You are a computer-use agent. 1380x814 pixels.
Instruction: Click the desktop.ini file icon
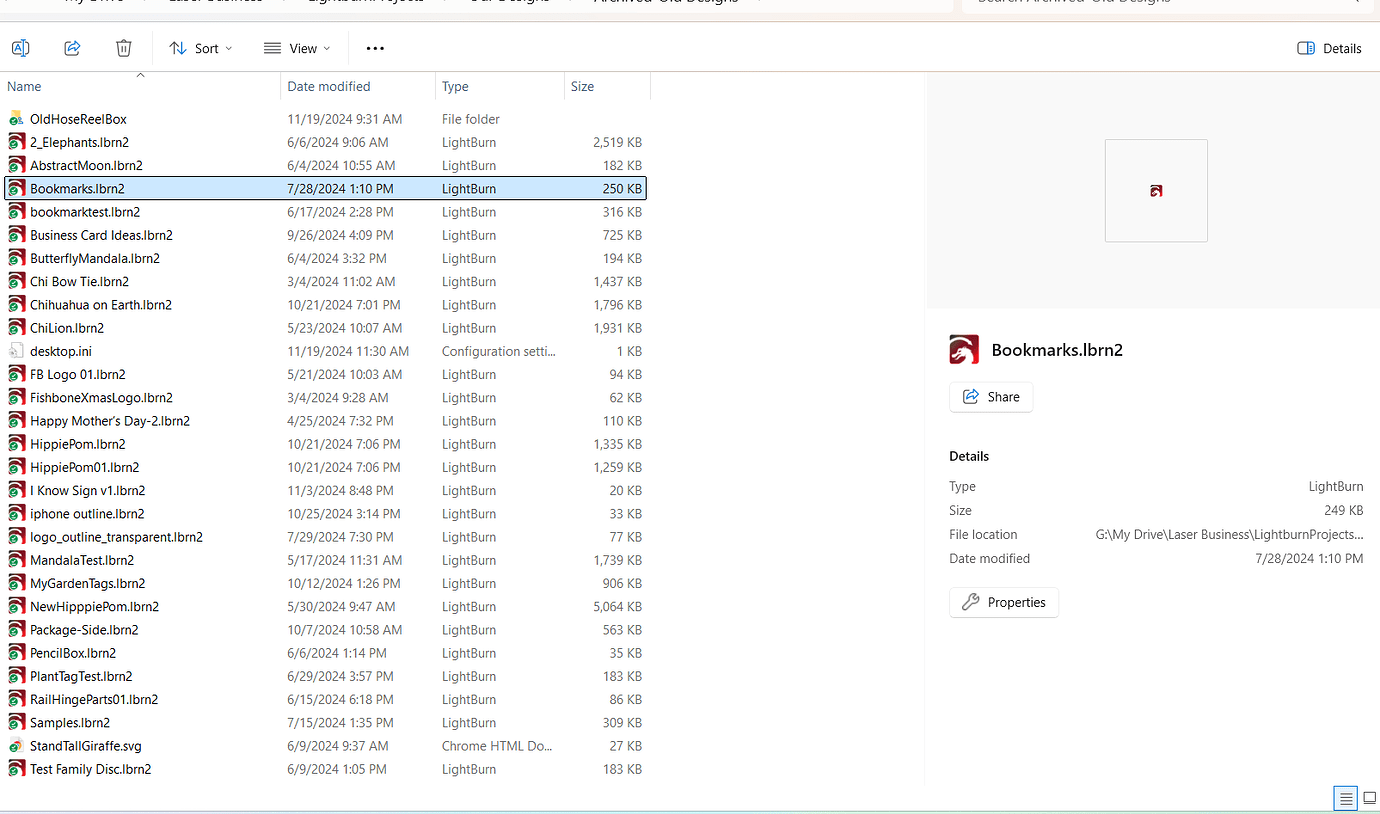tap(16, 351)
